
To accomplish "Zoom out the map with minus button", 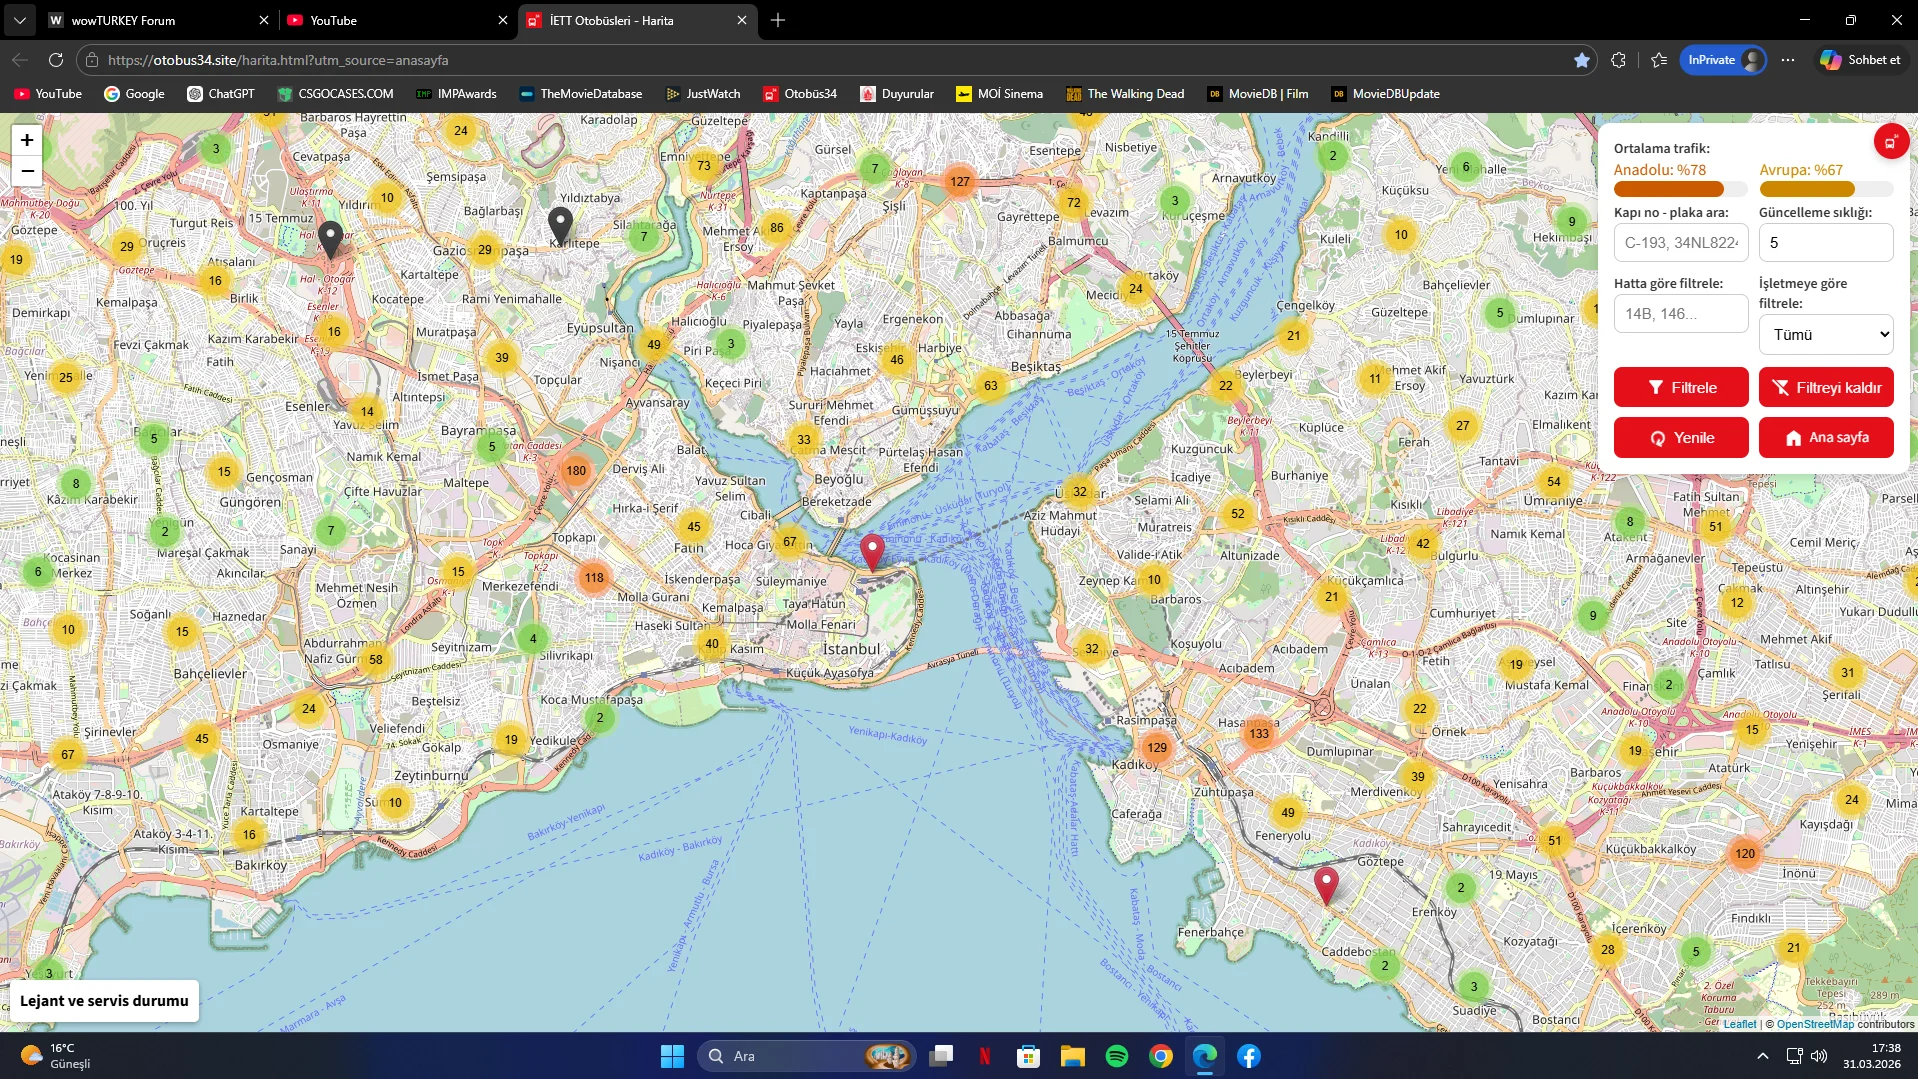I will (27, 171).
